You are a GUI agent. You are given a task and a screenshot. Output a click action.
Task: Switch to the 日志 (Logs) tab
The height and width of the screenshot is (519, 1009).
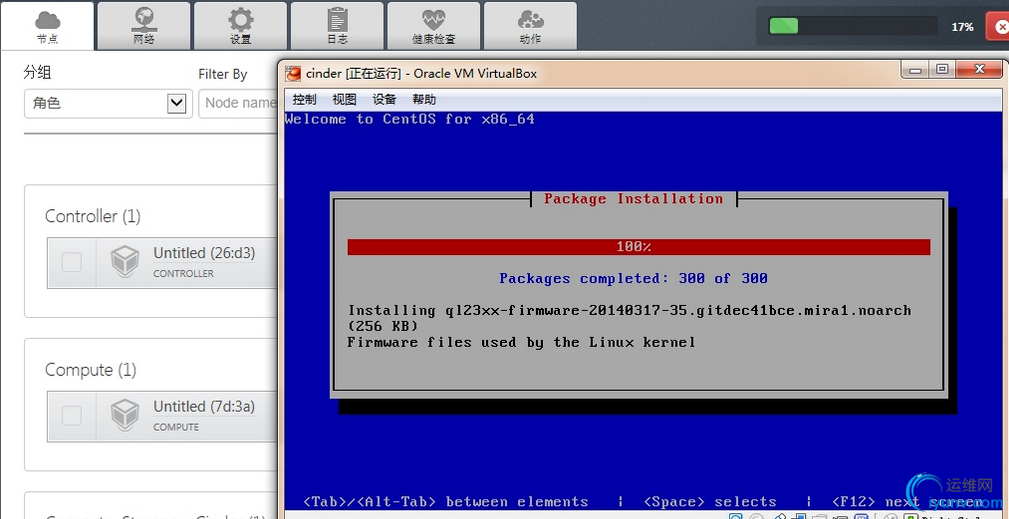click(337, 26)
